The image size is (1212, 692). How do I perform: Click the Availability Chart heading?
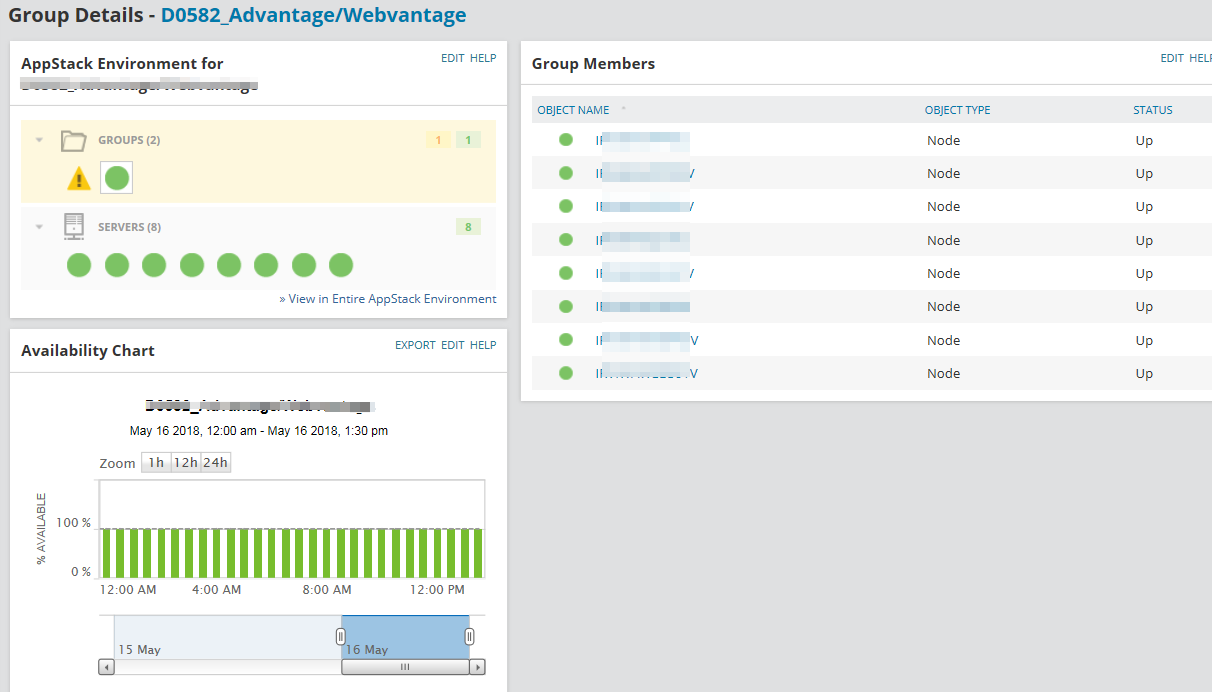88,350
